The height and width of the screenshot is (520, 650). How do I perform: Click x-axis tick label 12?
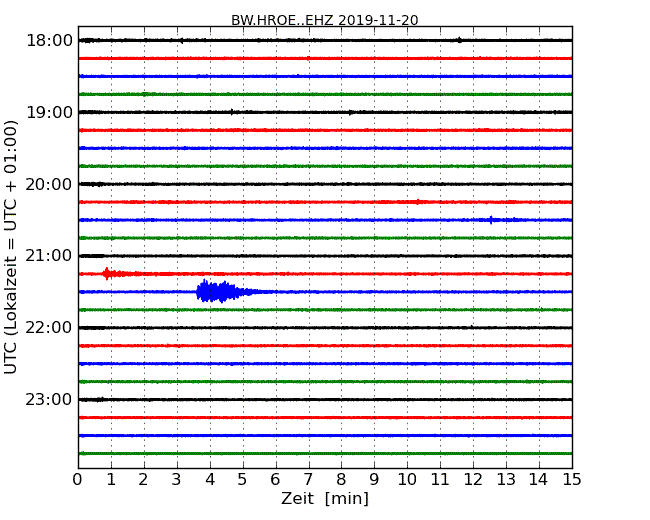(473, 479)
